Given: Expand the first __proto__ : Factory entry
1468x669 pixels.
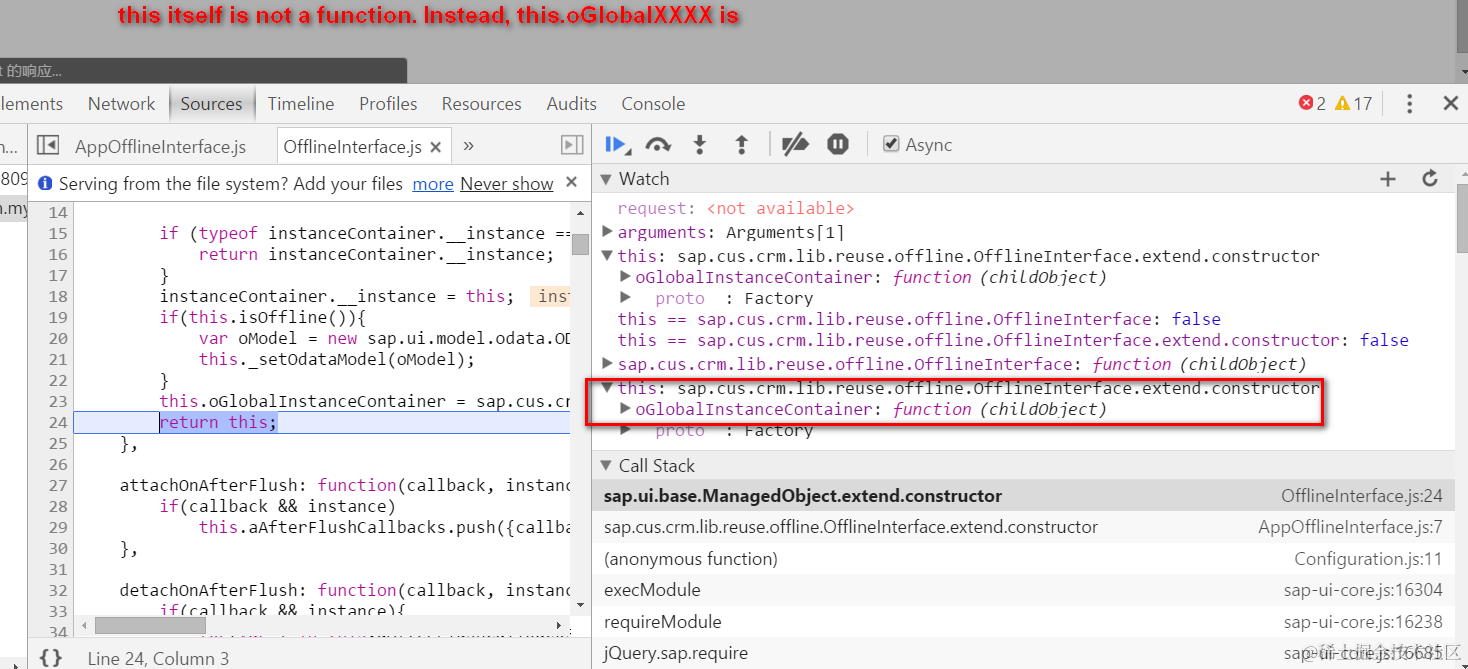Looking at the screenshot, I should coord(626,298).
